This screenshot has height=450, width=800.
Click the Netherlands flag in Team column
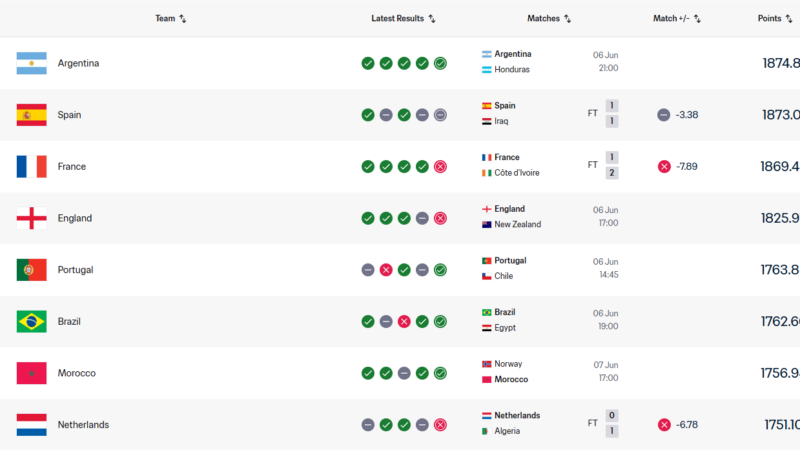tap(32, 424)
